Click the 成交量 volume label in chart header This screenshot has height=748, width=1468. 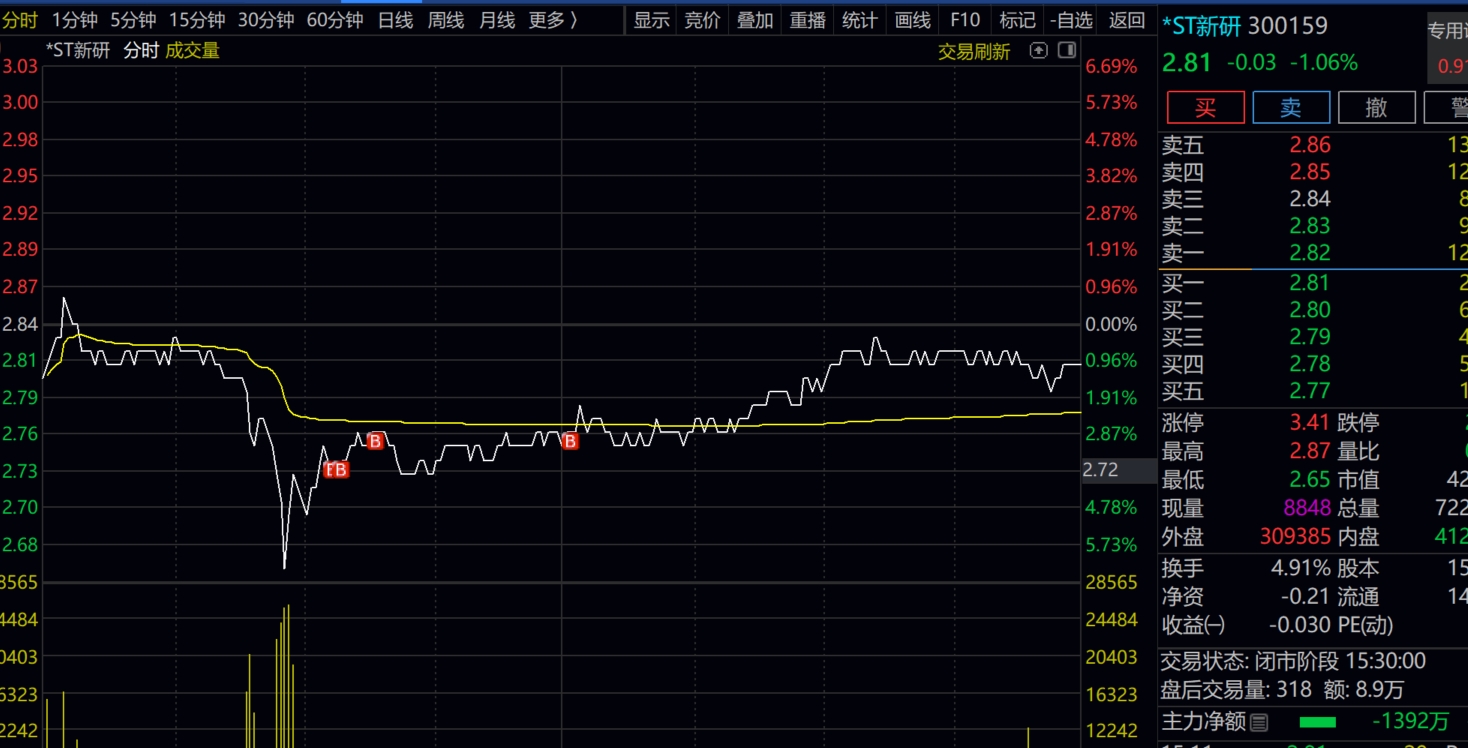point(193,50)
